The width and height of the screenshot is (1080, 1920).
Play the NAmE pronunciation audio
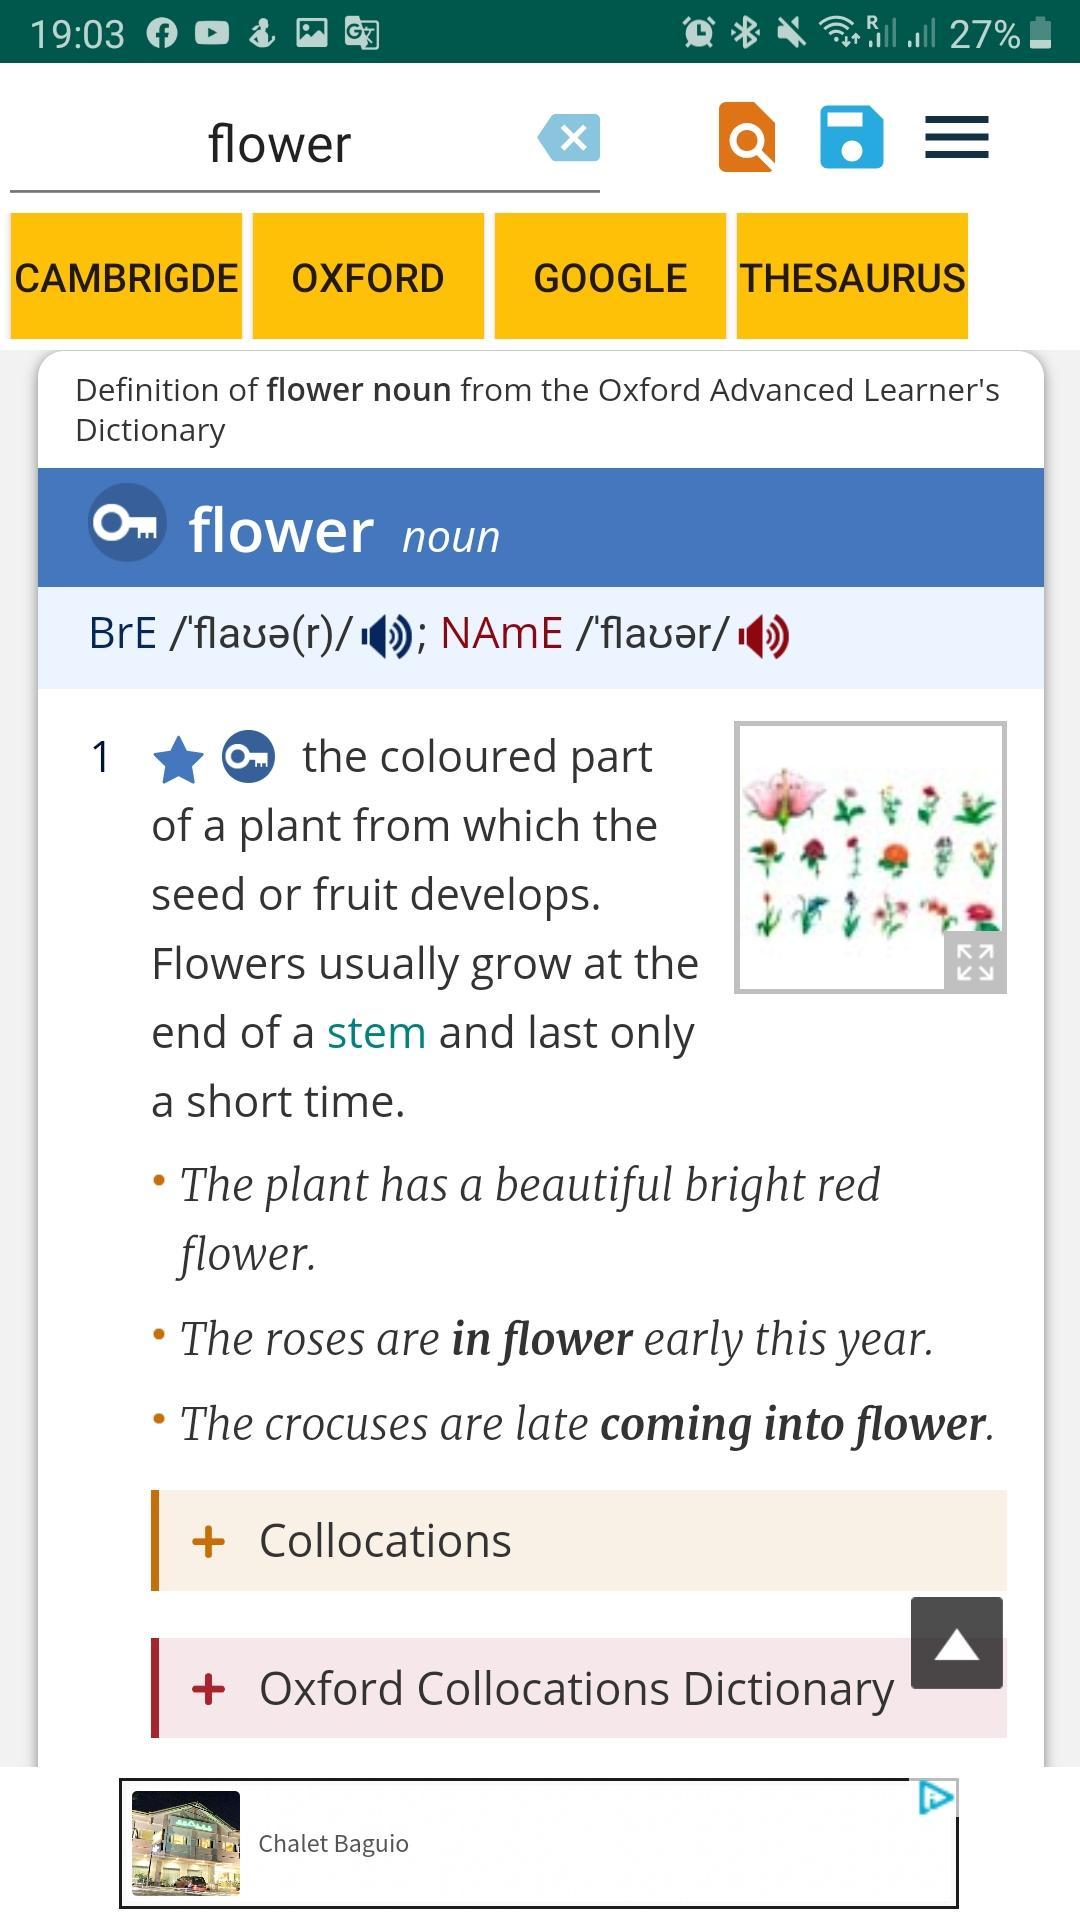coord(763,636)
